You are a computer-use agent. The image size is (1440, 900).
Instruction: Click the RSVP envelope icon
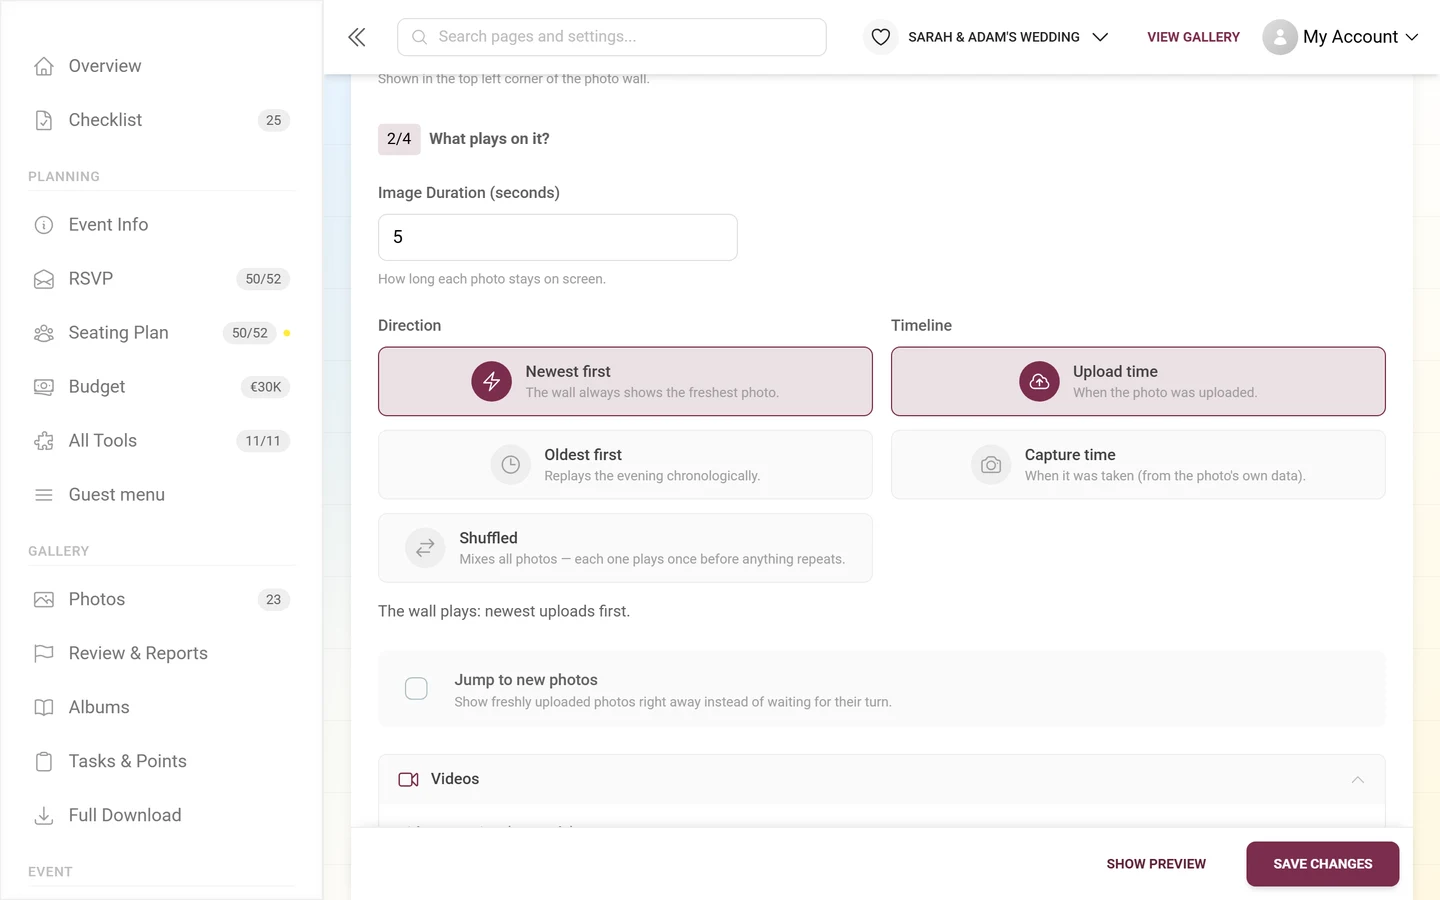[44, 279]
